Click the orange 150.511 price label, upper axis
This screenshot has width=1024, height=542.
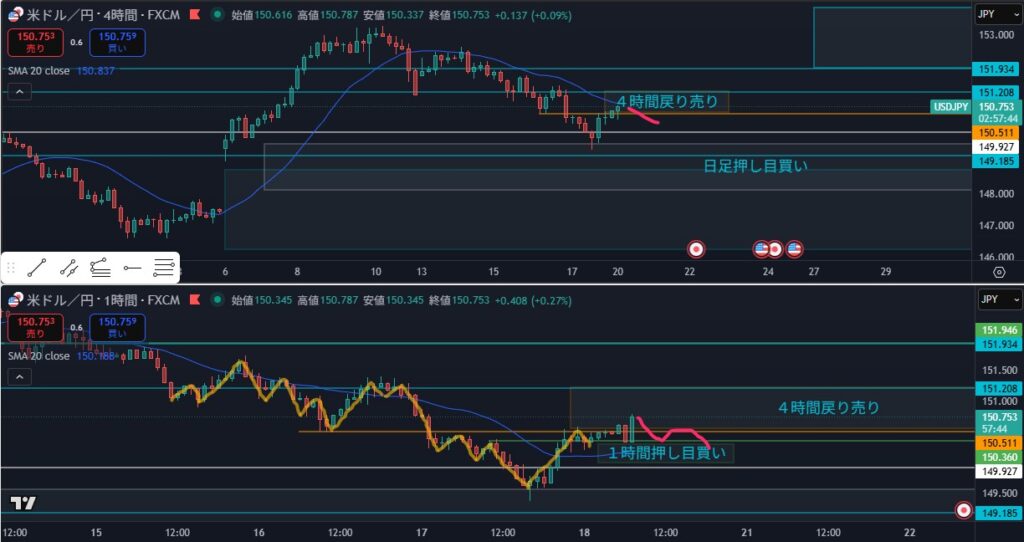[997, 132]
